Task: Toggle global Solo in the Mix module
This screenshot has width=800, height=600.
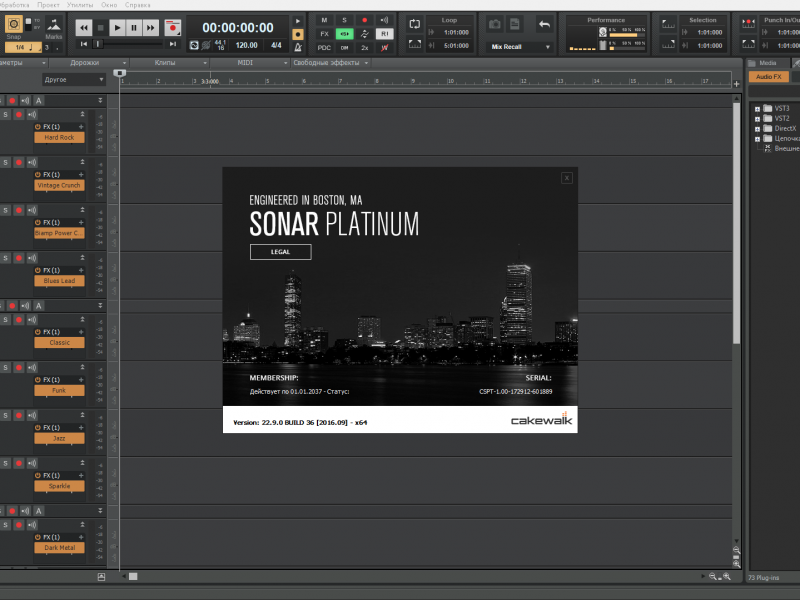Action: 344,20
